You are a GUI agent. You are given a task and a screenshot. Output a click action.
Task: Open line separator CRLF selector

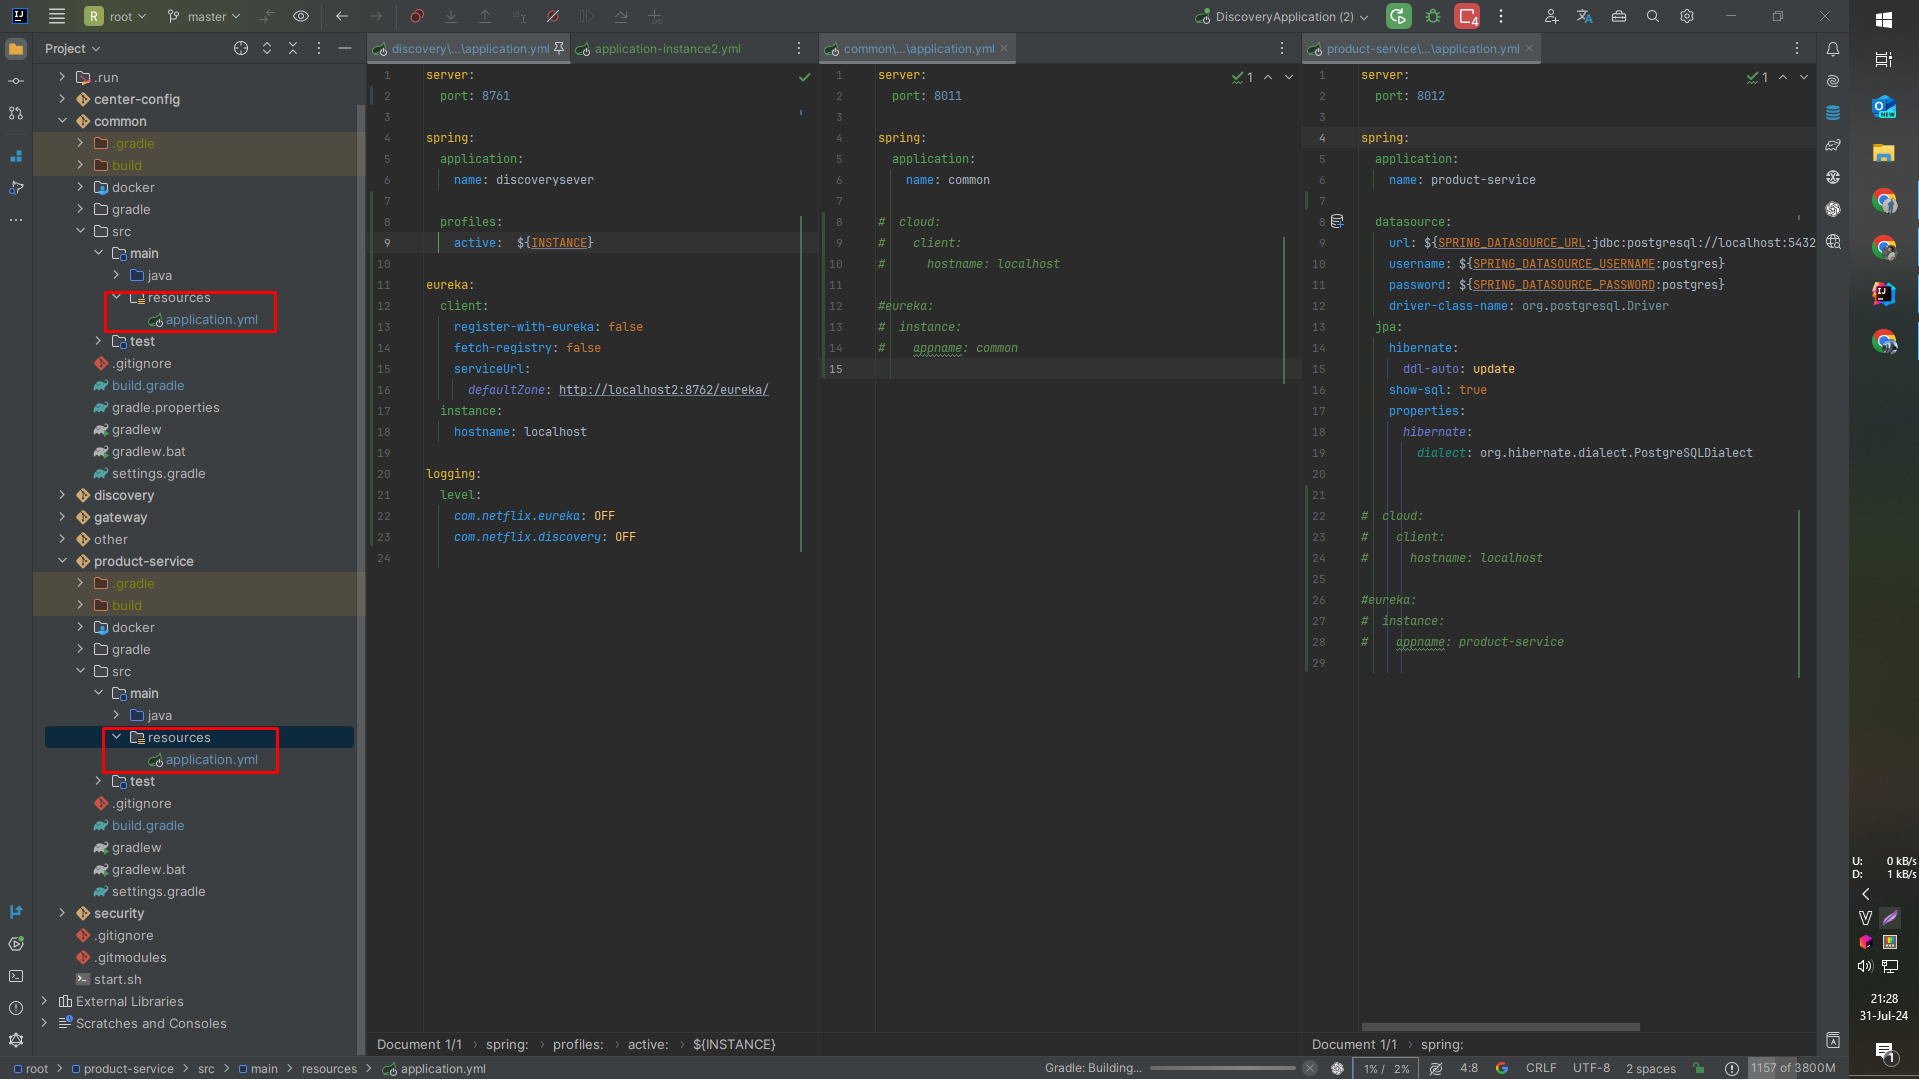[1540, 1068]
